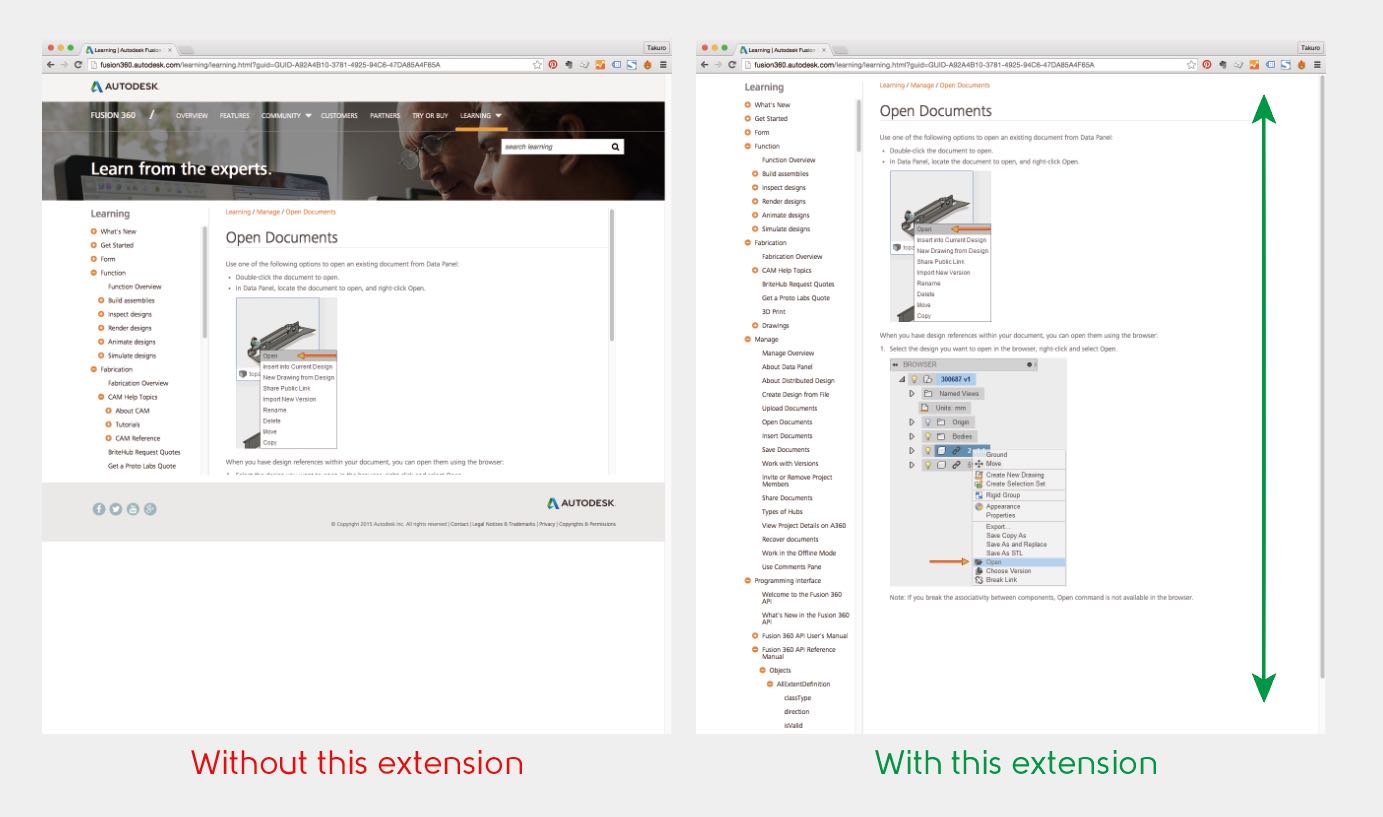Screen dimensions: 1383x817
Task: Open the Google+ icon in the page footer
Action: coord(150,508)
